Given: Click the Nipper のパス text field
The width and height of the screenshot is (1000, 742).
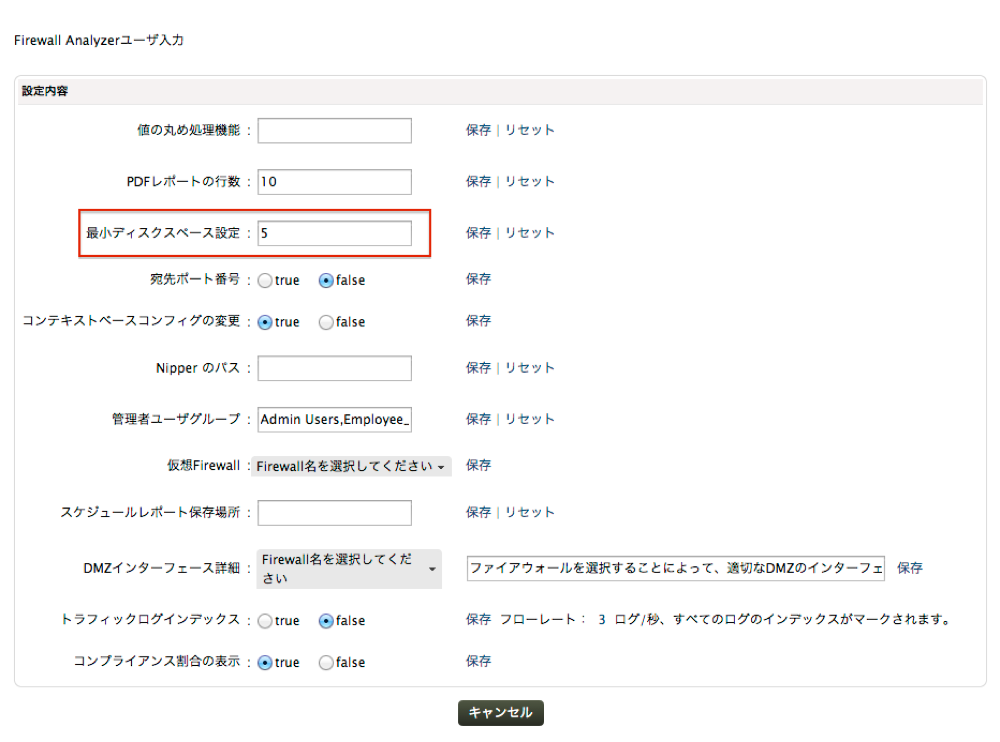Looking at the screenshot, I should (x=334, y=369).
